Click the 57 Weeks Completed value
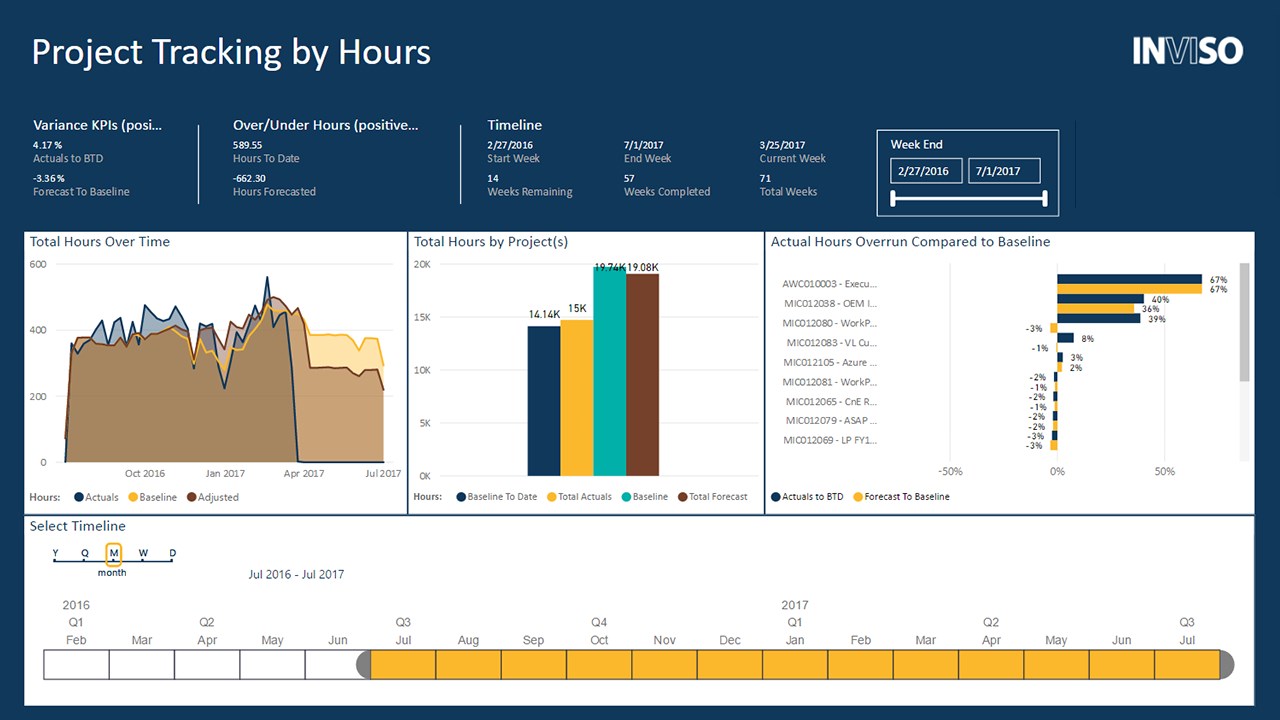 tap(629, 178)
